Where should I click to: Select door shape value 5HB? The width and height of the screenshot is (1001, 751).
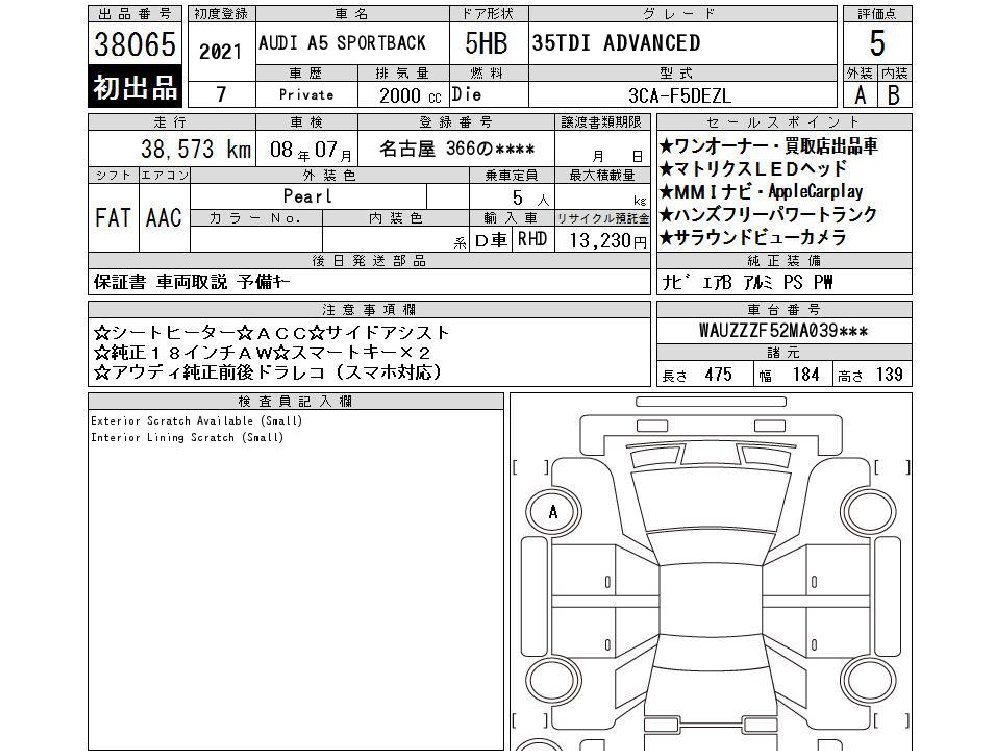click(486, 43)
